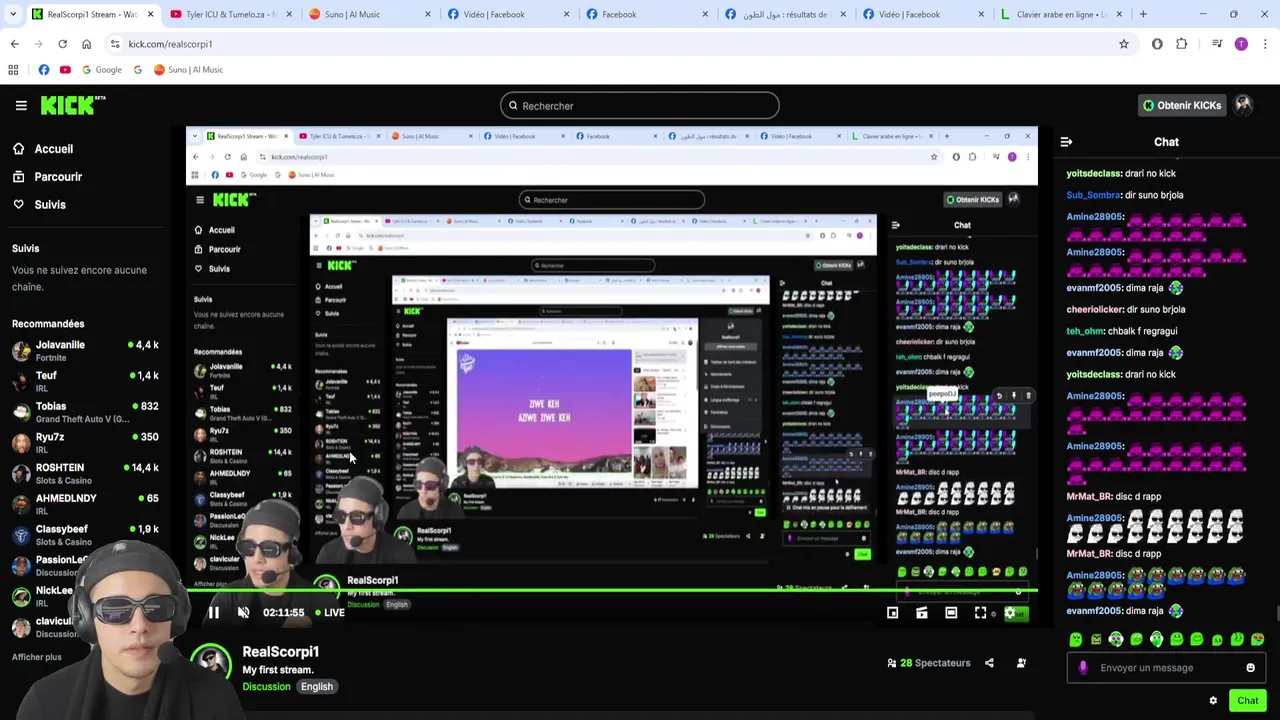1280x720 pixels.
Task: Navigate to Accueil in sidebar
Action: coord(54,149)
